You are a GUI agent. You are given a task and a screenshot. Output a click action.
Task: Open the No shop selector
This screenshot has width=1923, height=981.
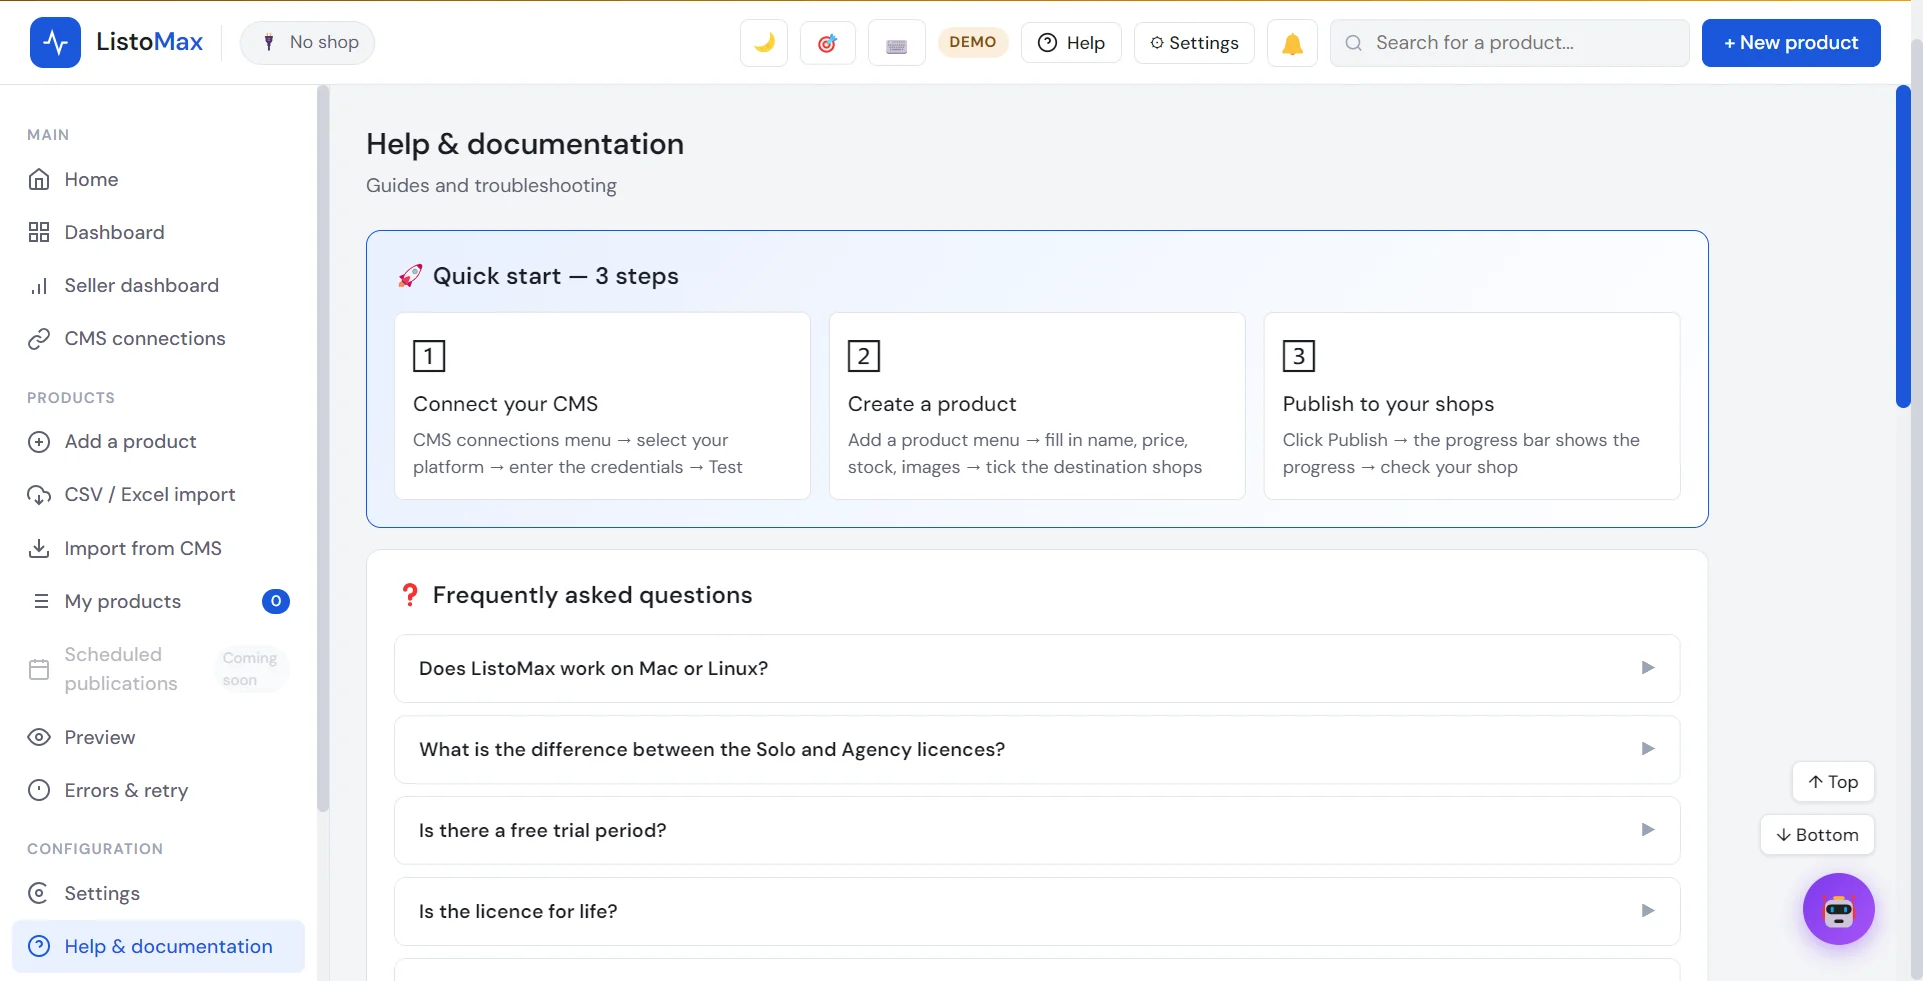(308, 43)
